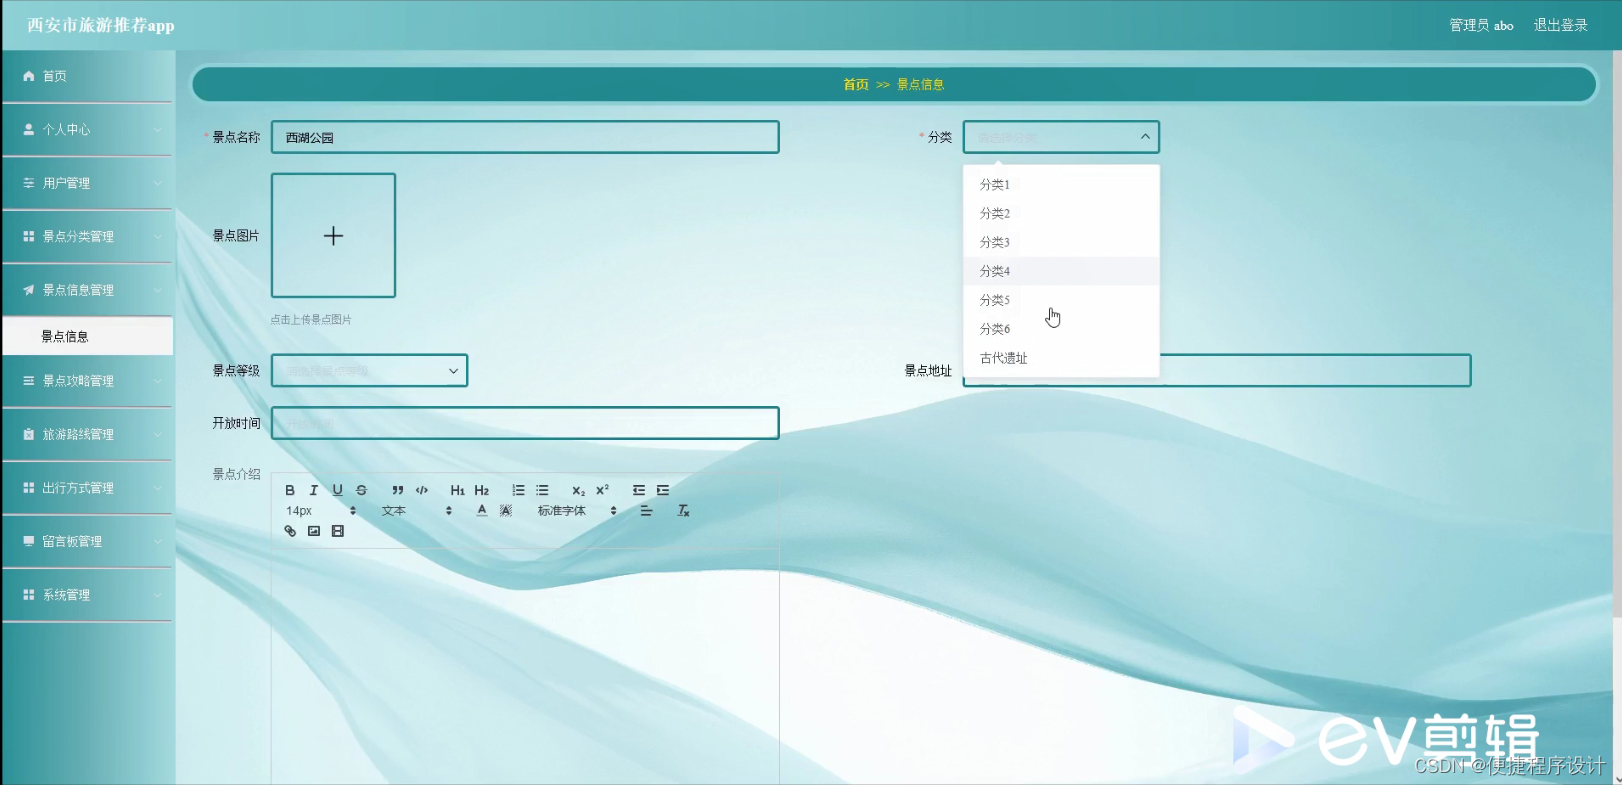This screenshot has height=785, width=1622.
Task: Open 景点信息 submenu item
Action: click(88, 337)
